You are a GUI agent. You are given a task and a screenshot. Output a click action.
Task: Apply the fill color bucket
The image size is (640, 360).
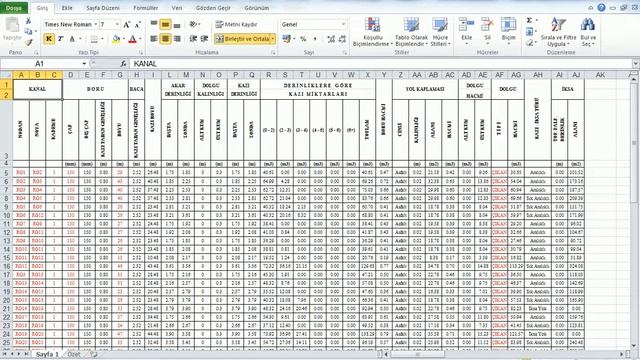pos(116,39)
